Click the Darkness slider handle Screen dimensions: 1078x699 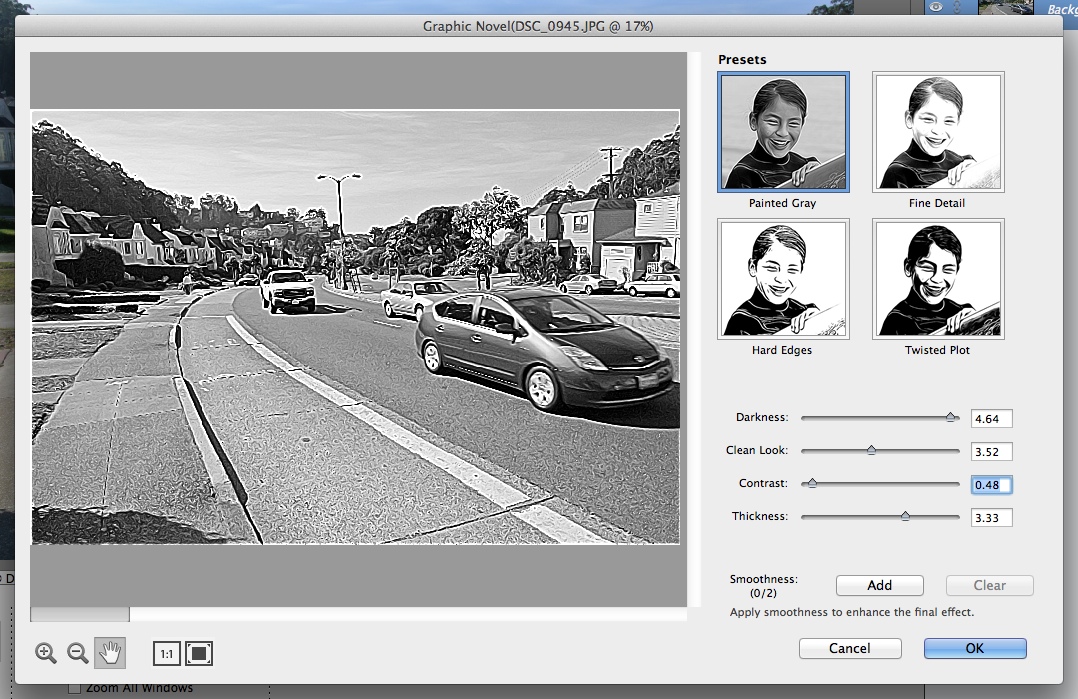952,417
